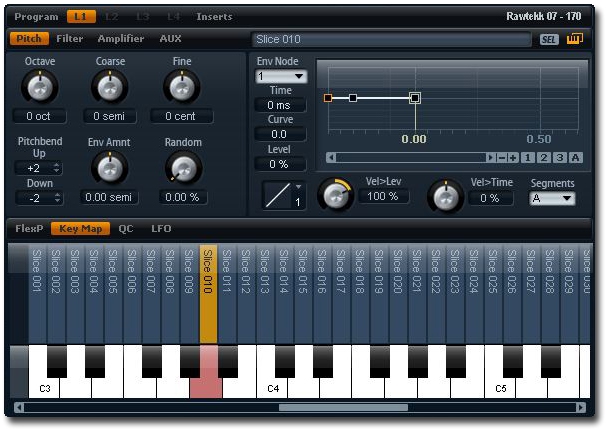This screenshot has height=429, width=606.
Task: Toggle envelope preset button 2
Action: point(544,158)
